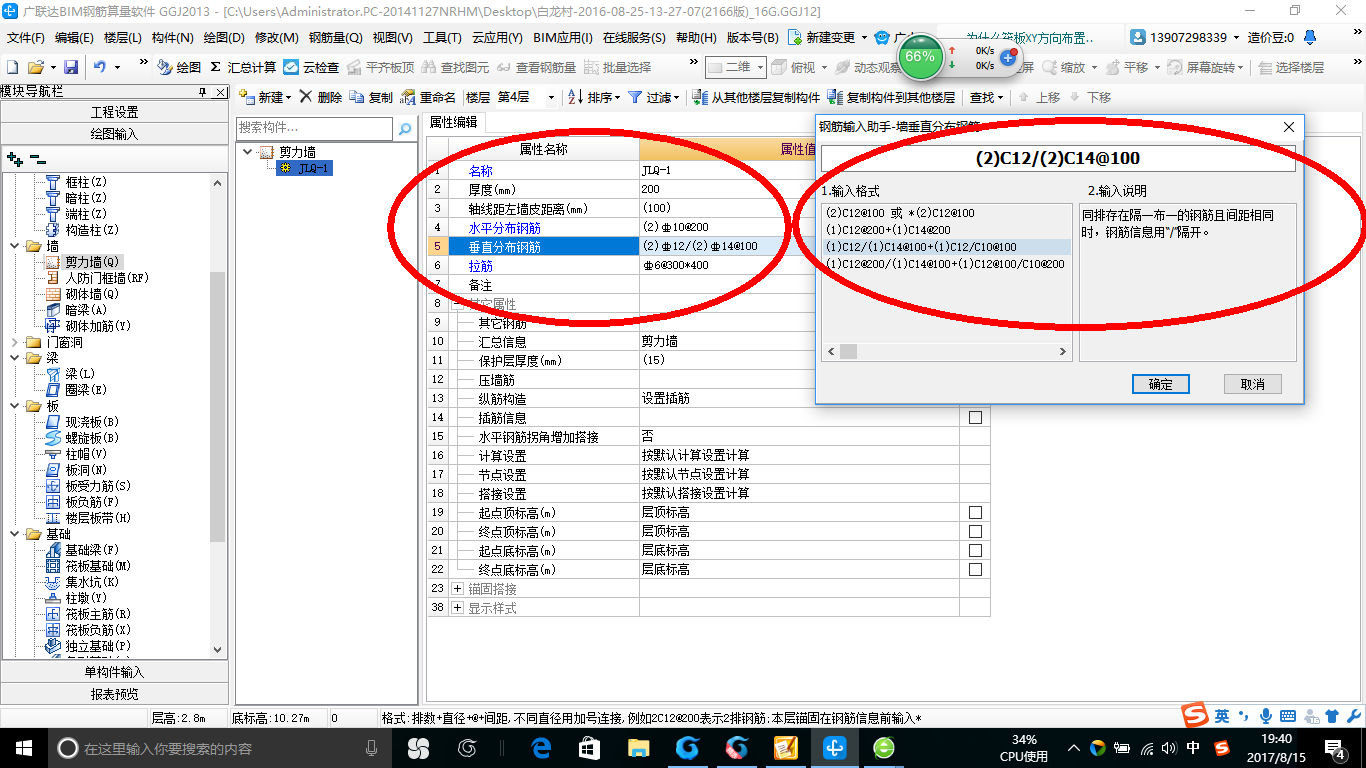Viewport: 1366px width, 768px height.
Task: Click the undo arrow icon
Action: [100, 67]
